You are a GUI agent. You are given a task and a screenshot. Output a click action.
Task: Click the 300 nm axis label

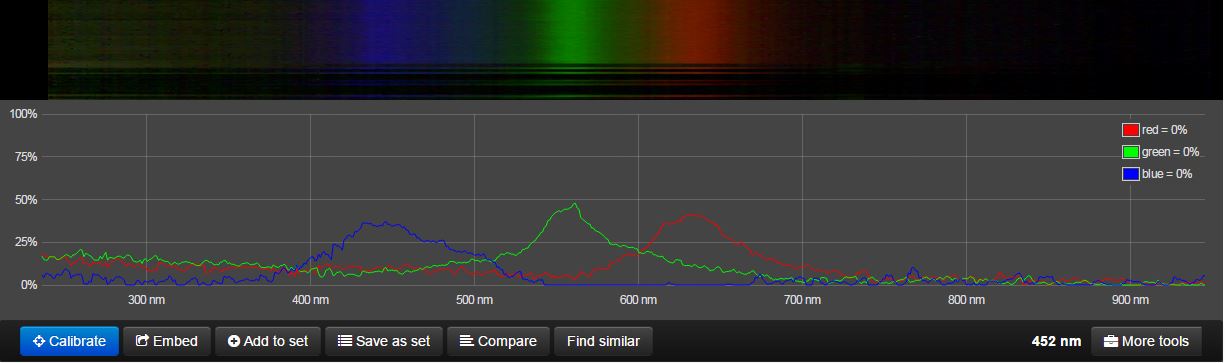click(x=147, y=299)
